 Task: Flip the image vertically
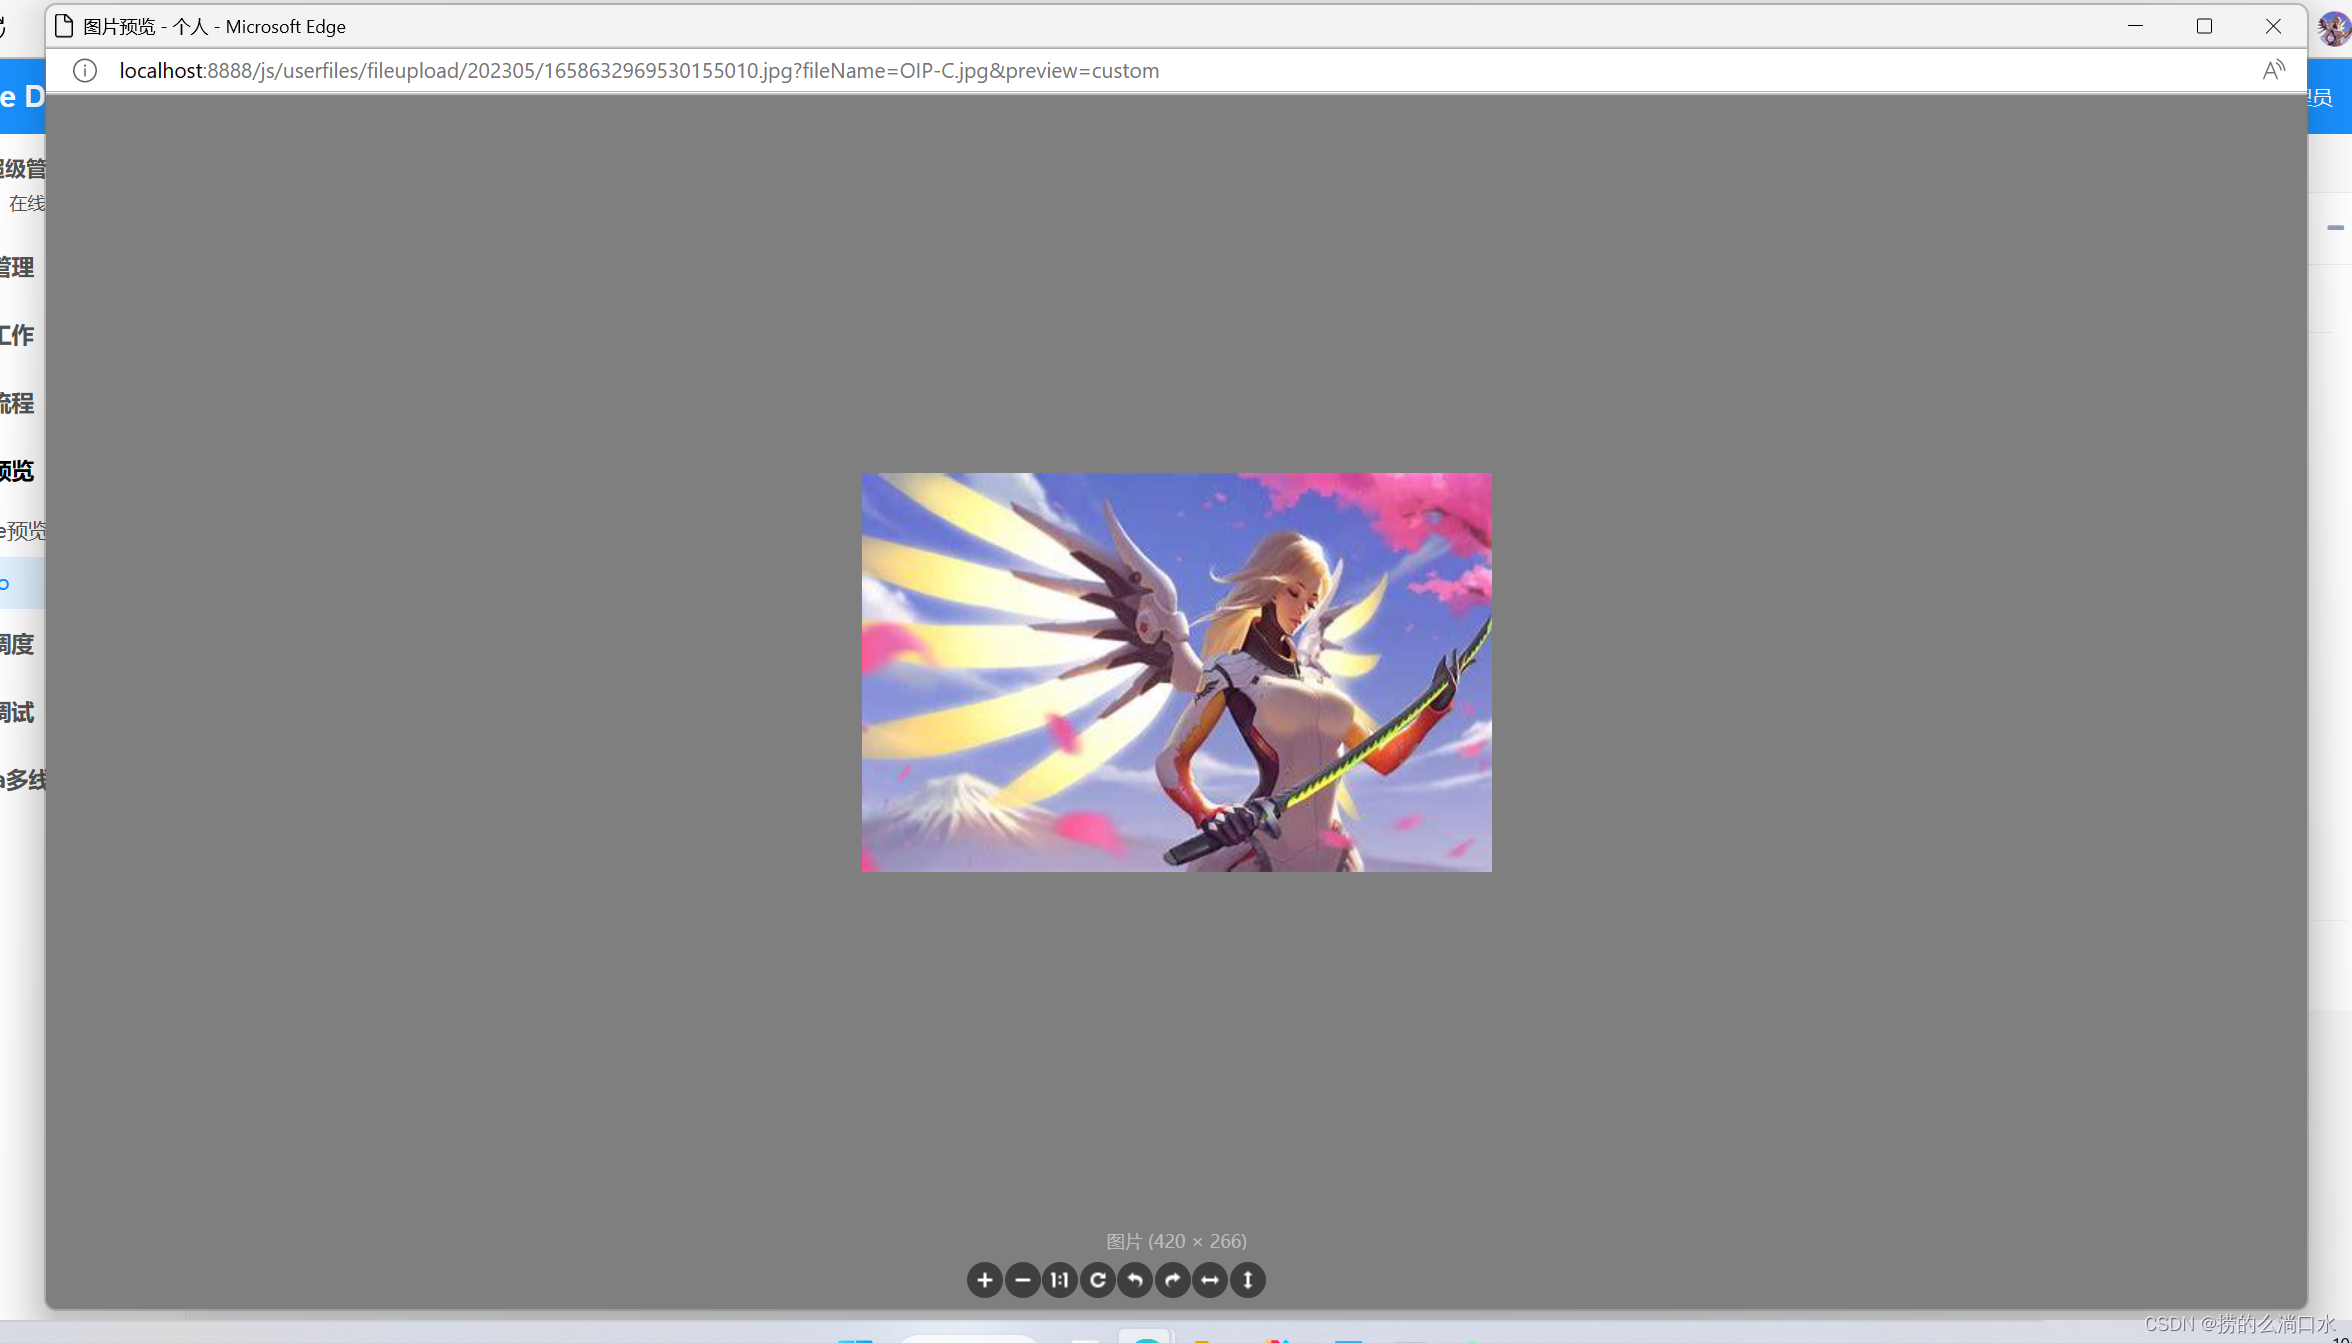(x=1247, y=1279)
